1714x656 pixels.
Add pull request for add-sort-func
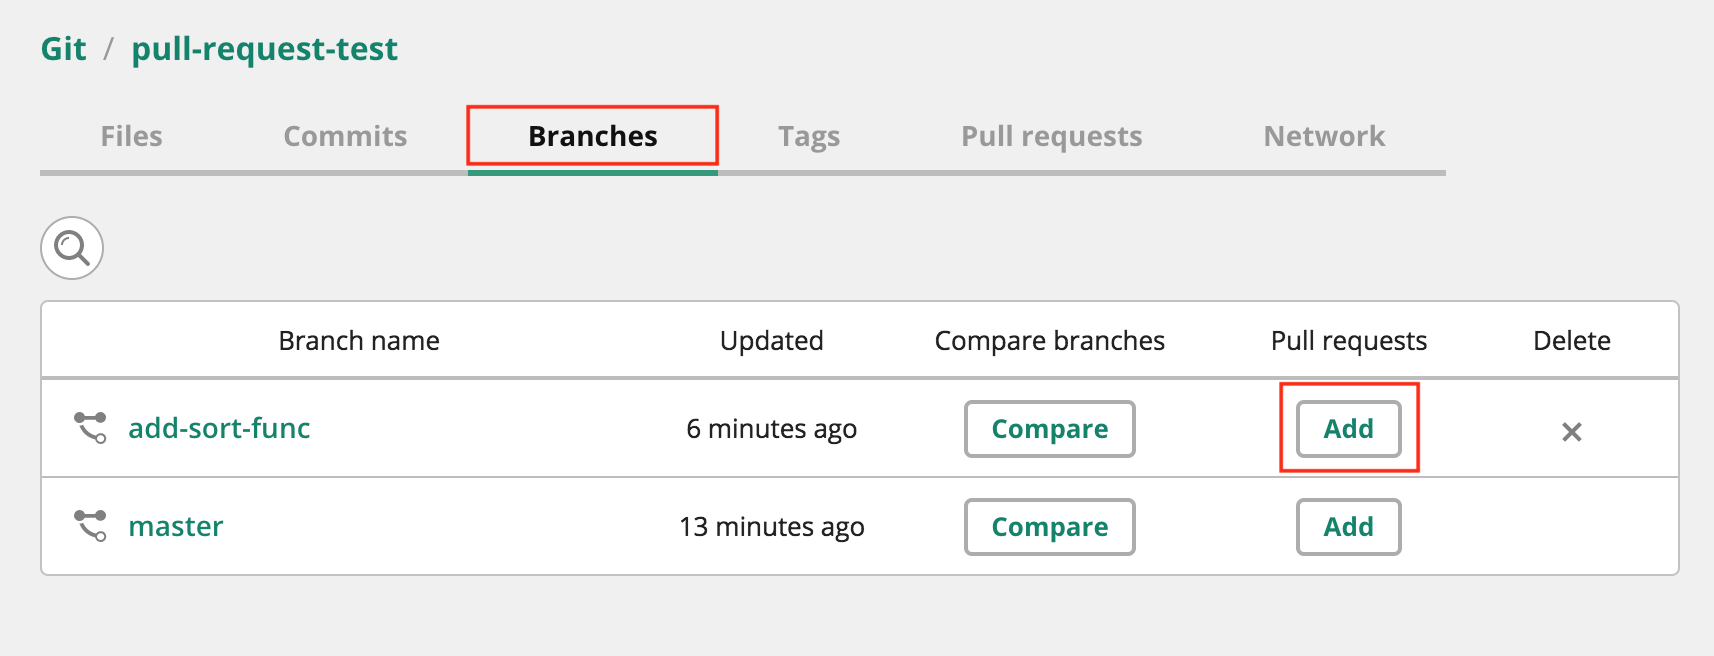point(1349,429)
